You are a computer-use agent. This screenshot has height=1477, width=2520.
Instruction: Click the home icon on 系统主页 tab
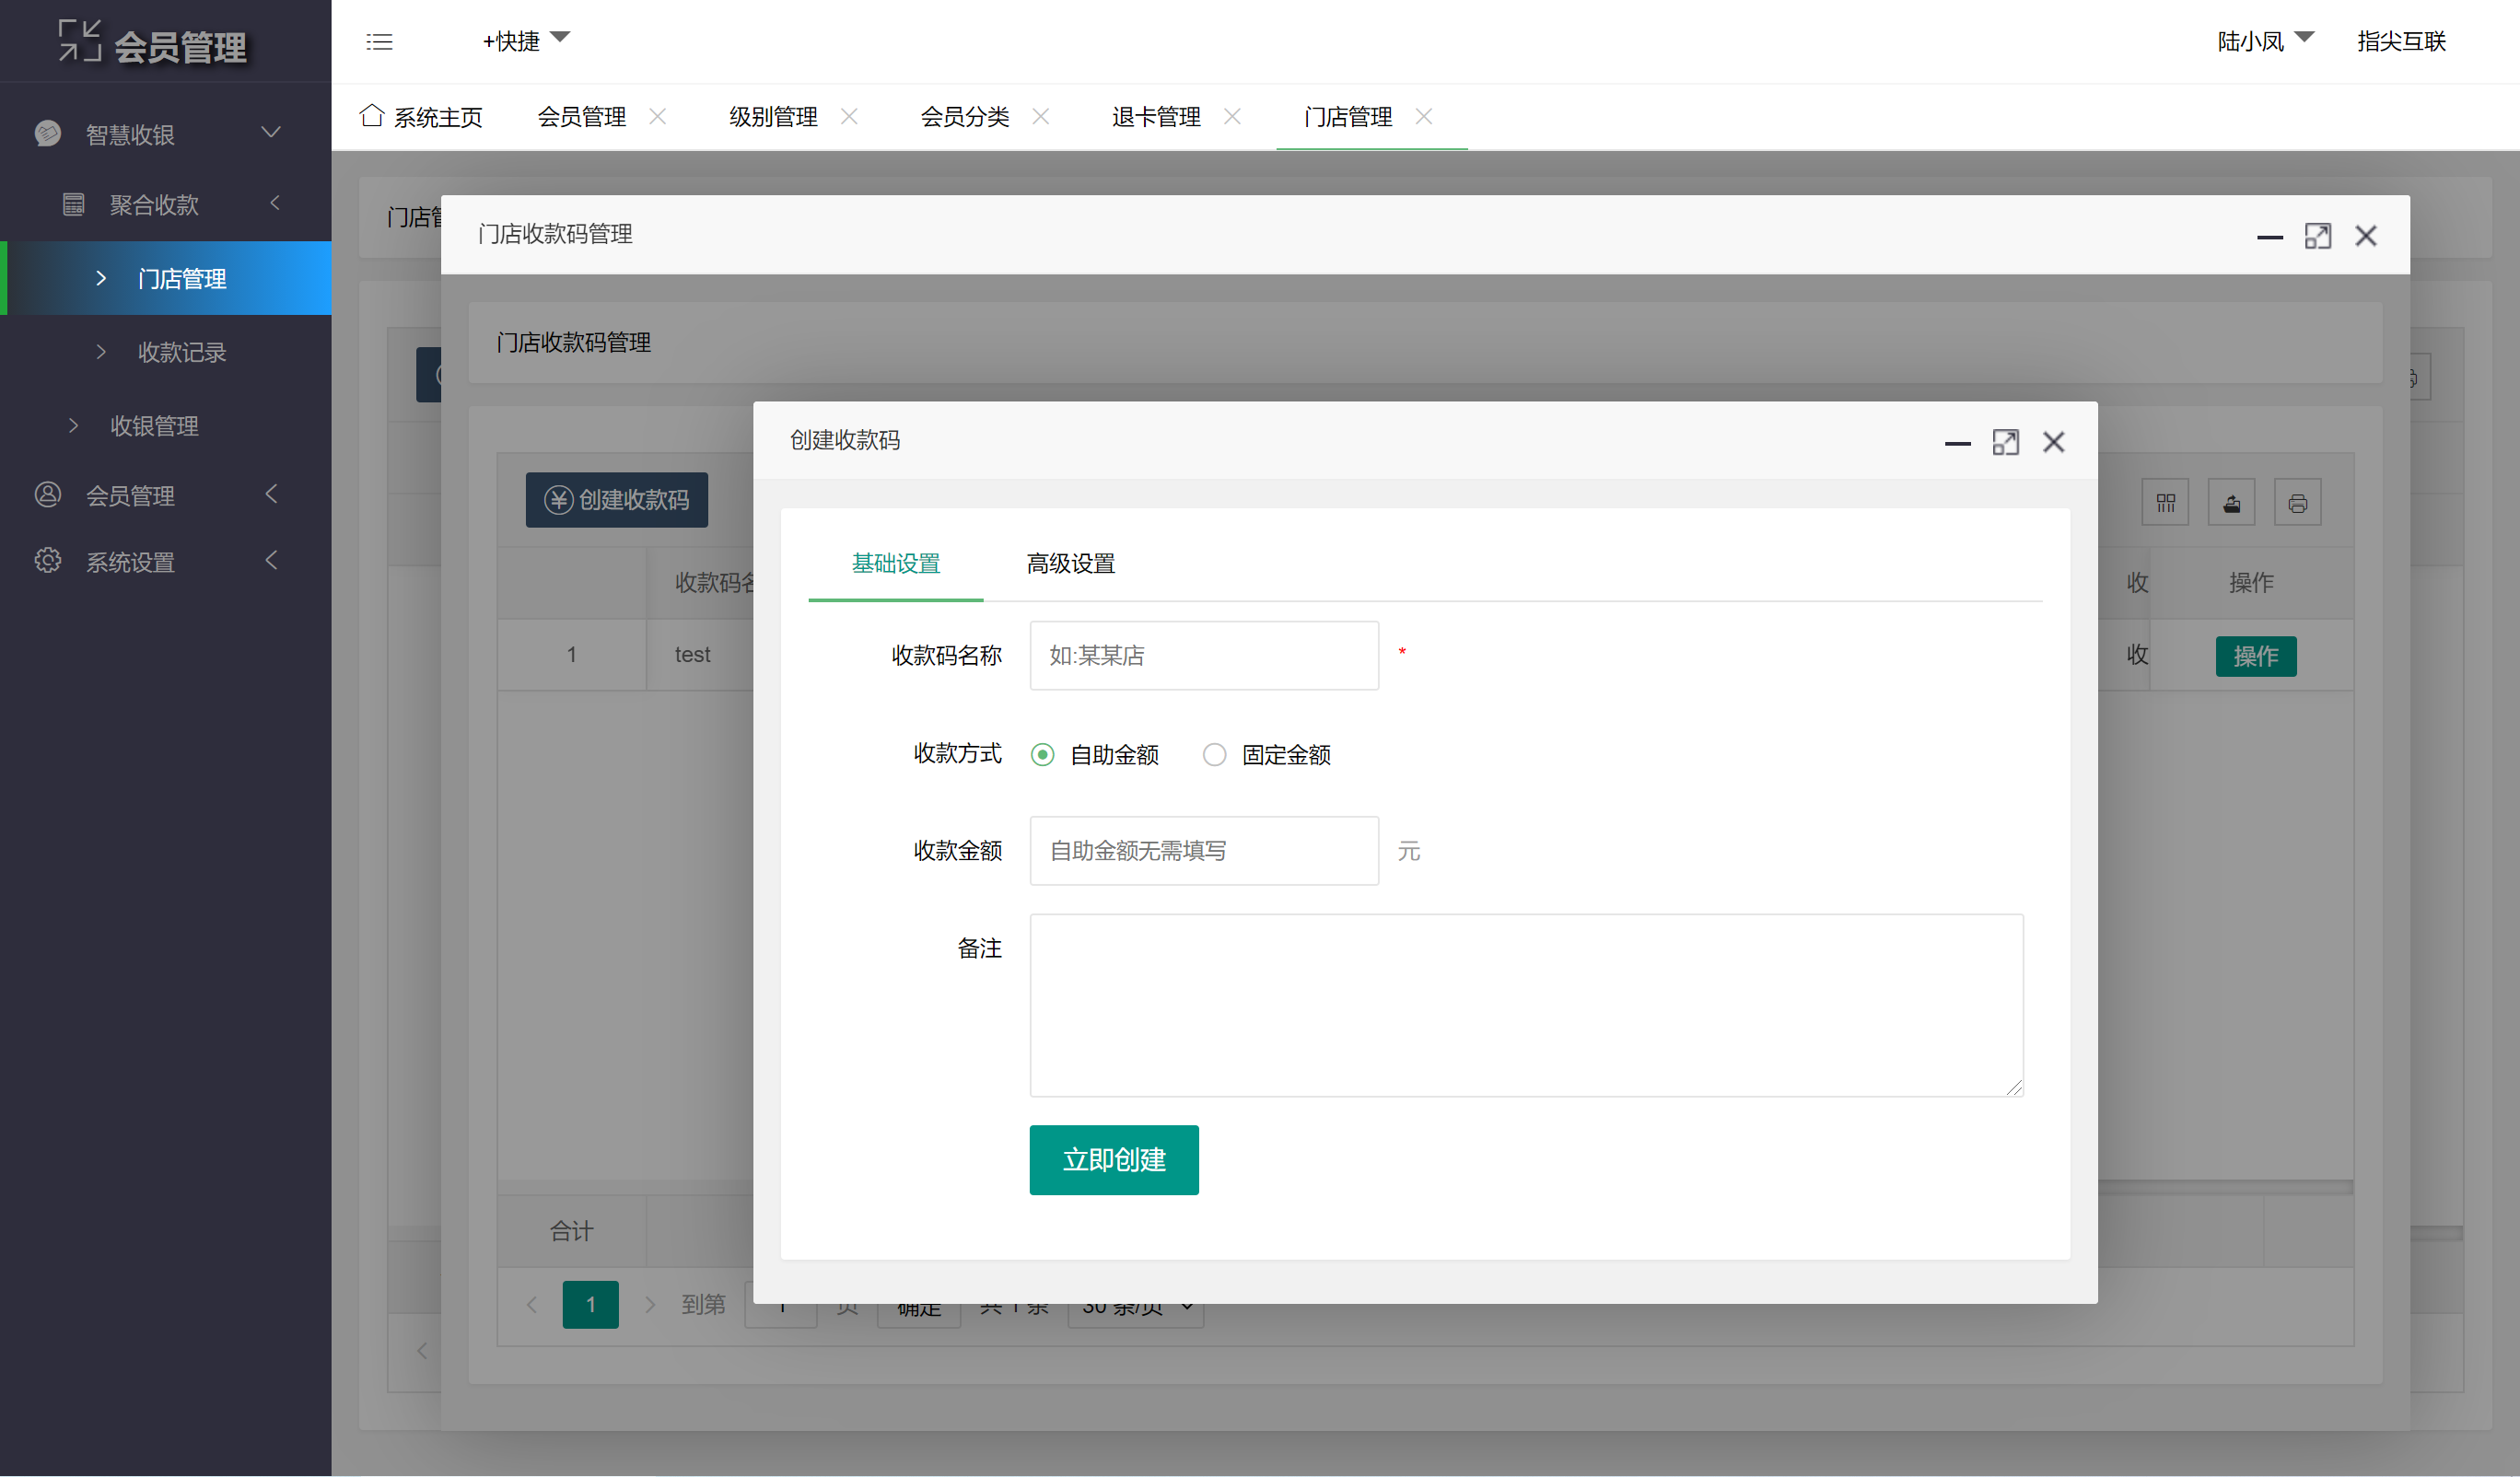coord(372,115)
